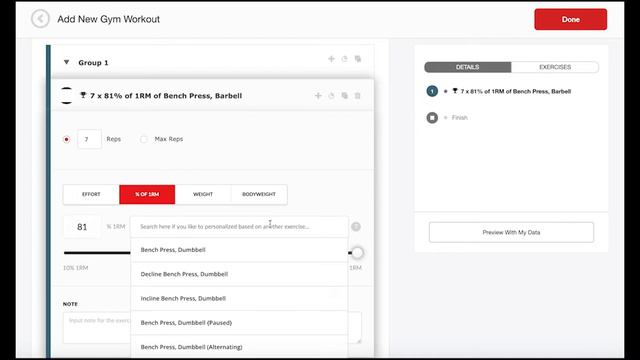Click trophy icon in details list entry
The width and height of the screenshot is (640, 360).
tap(455, 91)
